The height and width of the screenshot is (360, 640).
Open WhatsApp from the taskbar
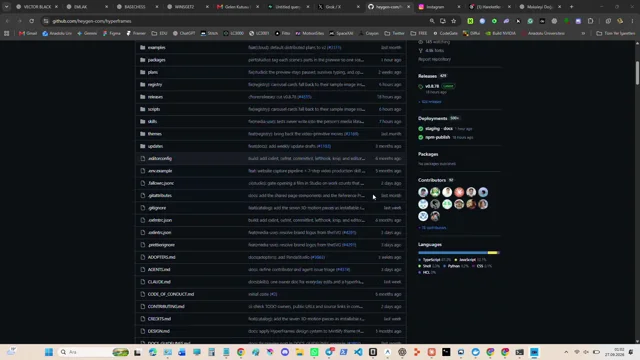pyautogui.click(x=314, y=352)
